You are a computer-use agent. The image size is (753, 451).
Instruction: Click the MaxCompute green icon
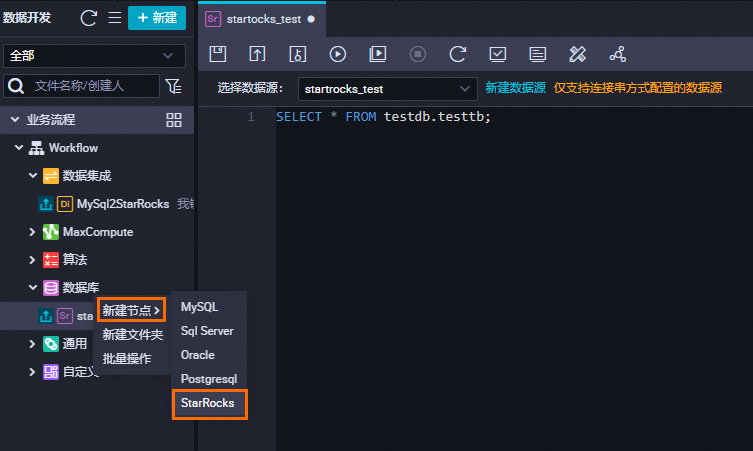click(x=50, y=232)
